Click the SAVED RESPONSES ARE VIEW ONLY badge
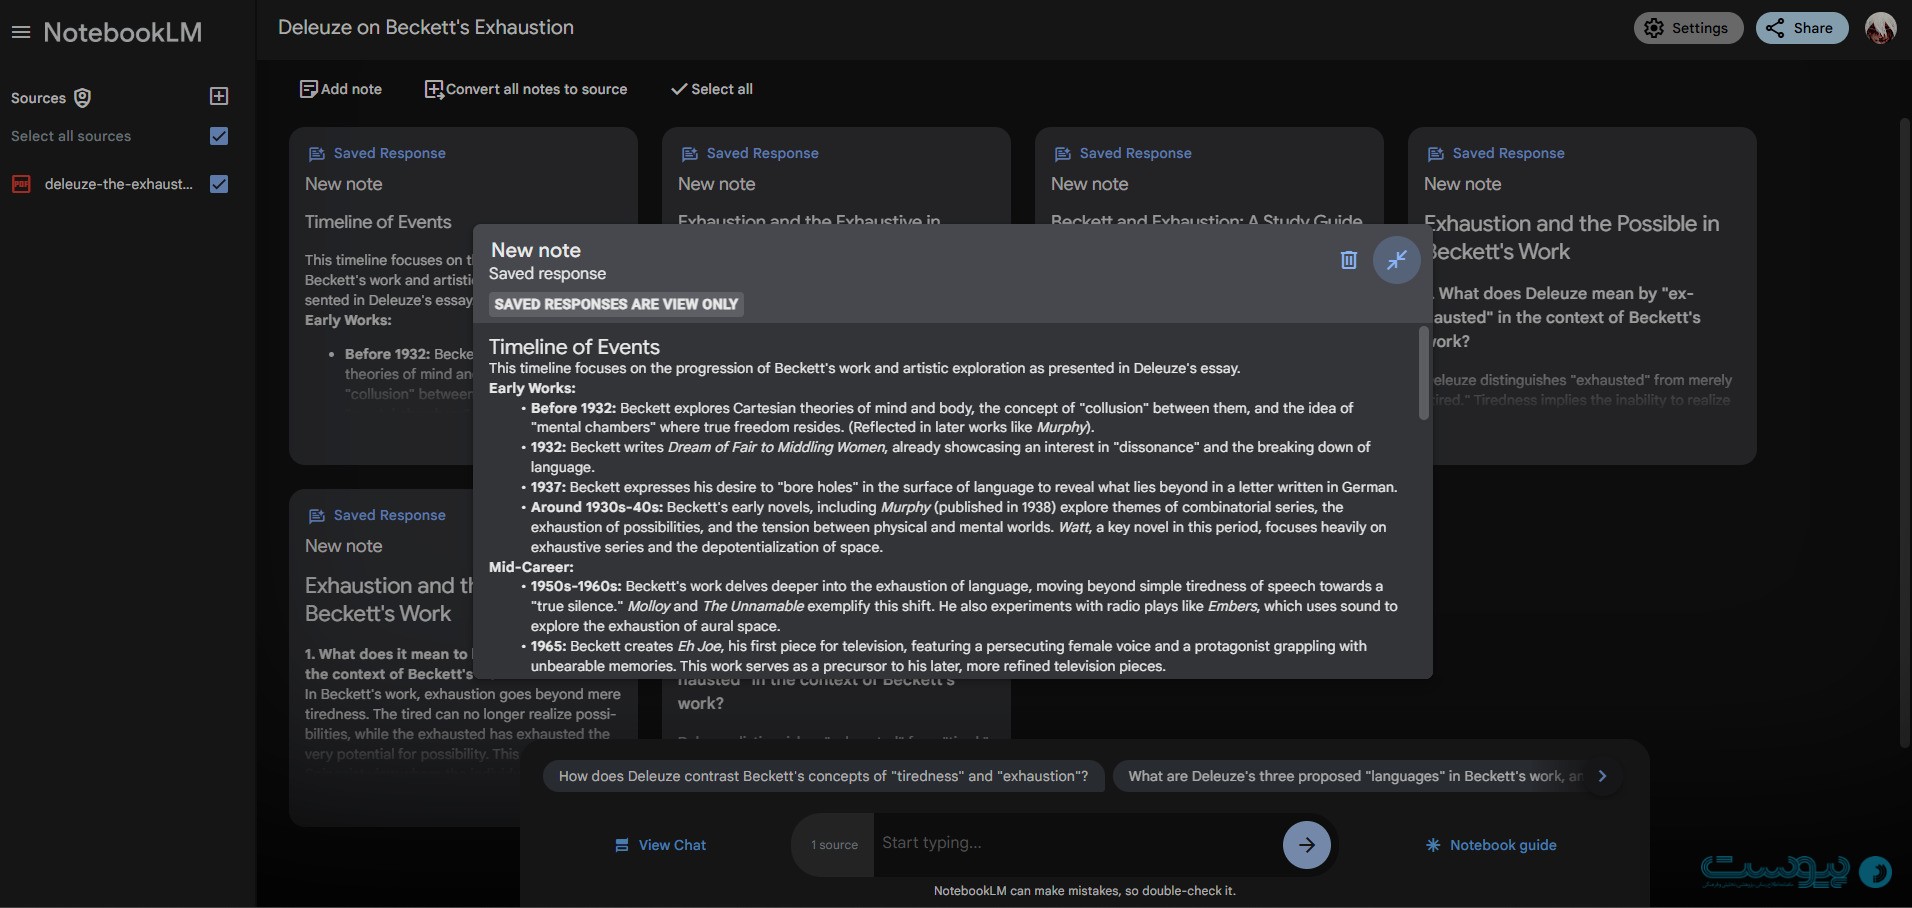The width and height of the screenshot is (1912, 908). click(616, 304)
